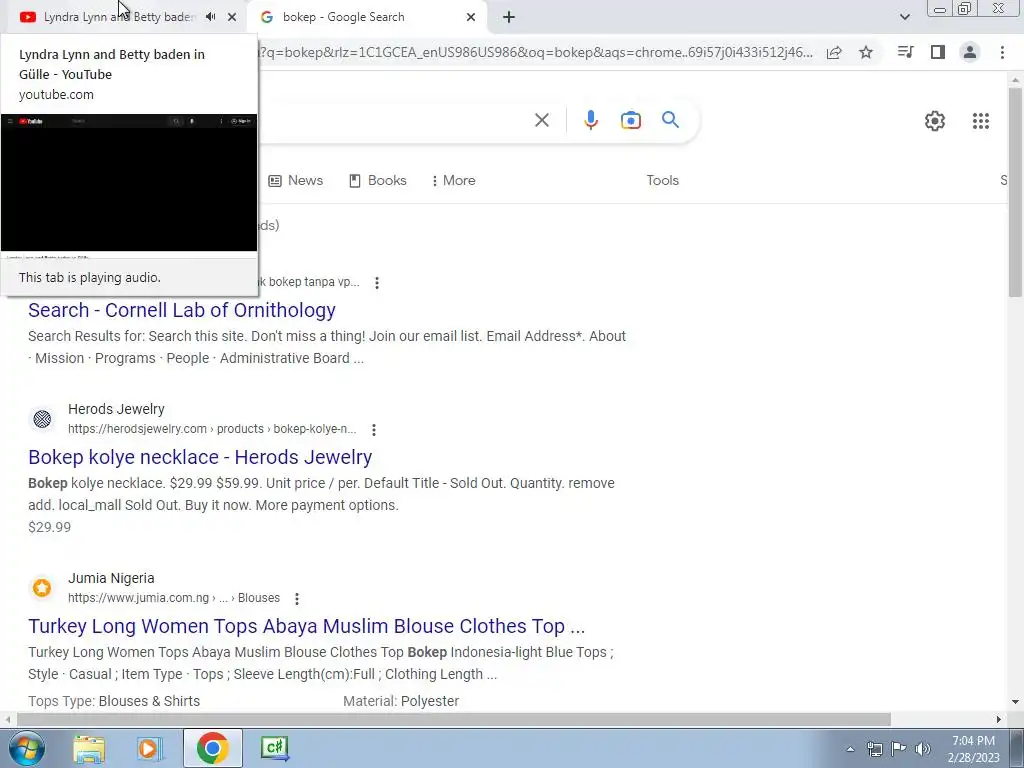
Task: Clear the search box with the X icon
Action: click(x=542, y=120)
